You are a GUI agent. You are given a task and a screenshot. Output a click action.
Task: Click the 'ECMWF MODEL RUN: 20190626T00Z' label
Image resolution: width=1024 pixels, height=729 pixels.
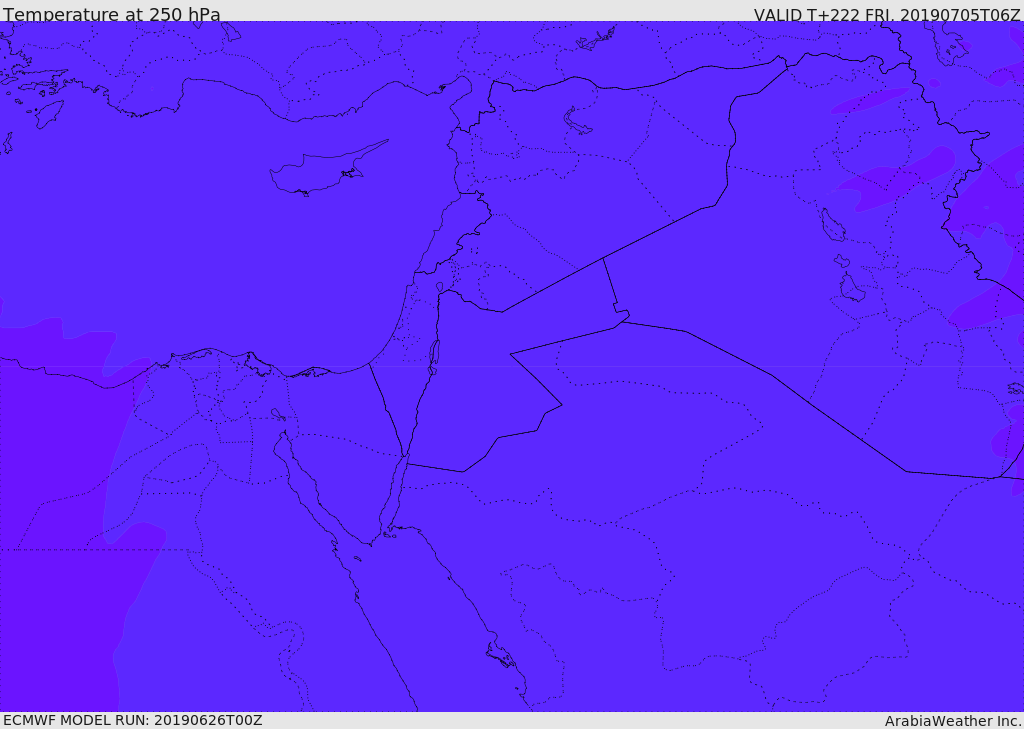[133, 720]
